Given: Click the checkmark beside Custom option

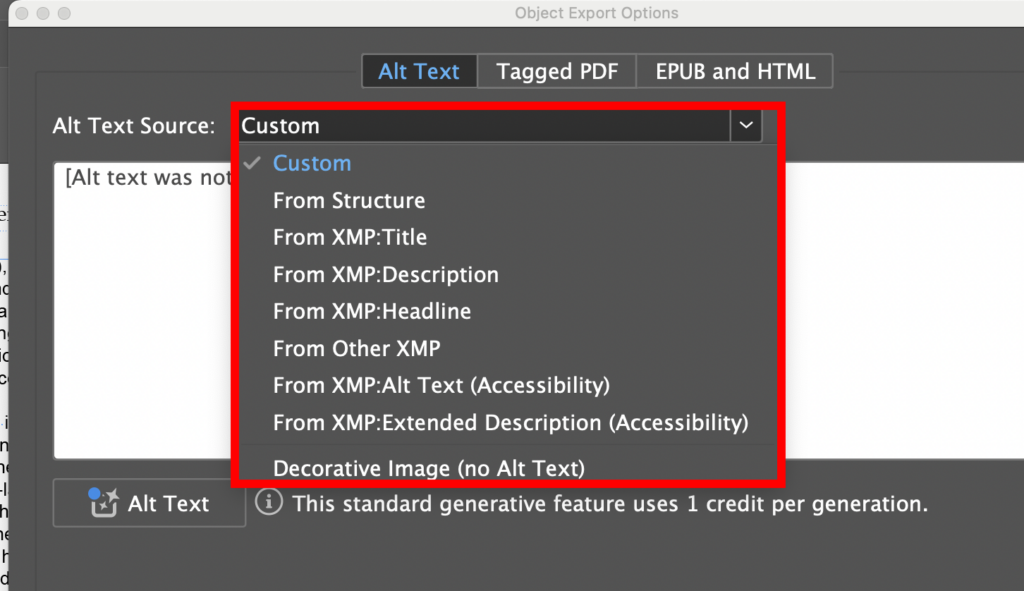Looking at the screenshot, I should (x=251, y=163).
